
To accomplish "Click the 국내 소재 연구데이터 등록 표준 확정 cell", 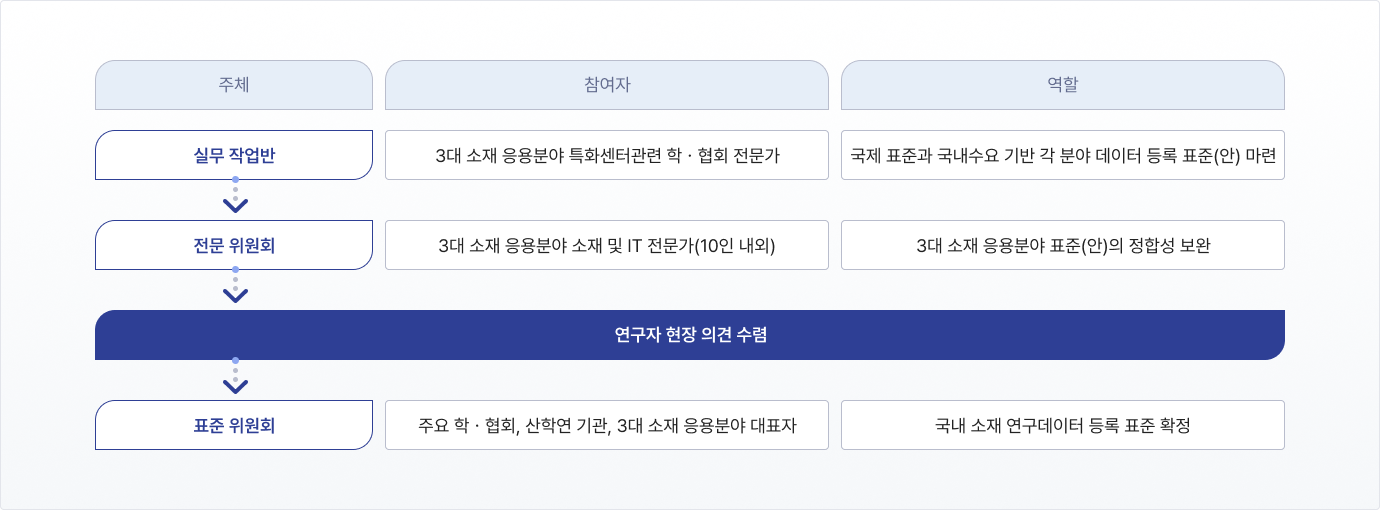I will pos(1063,425).
